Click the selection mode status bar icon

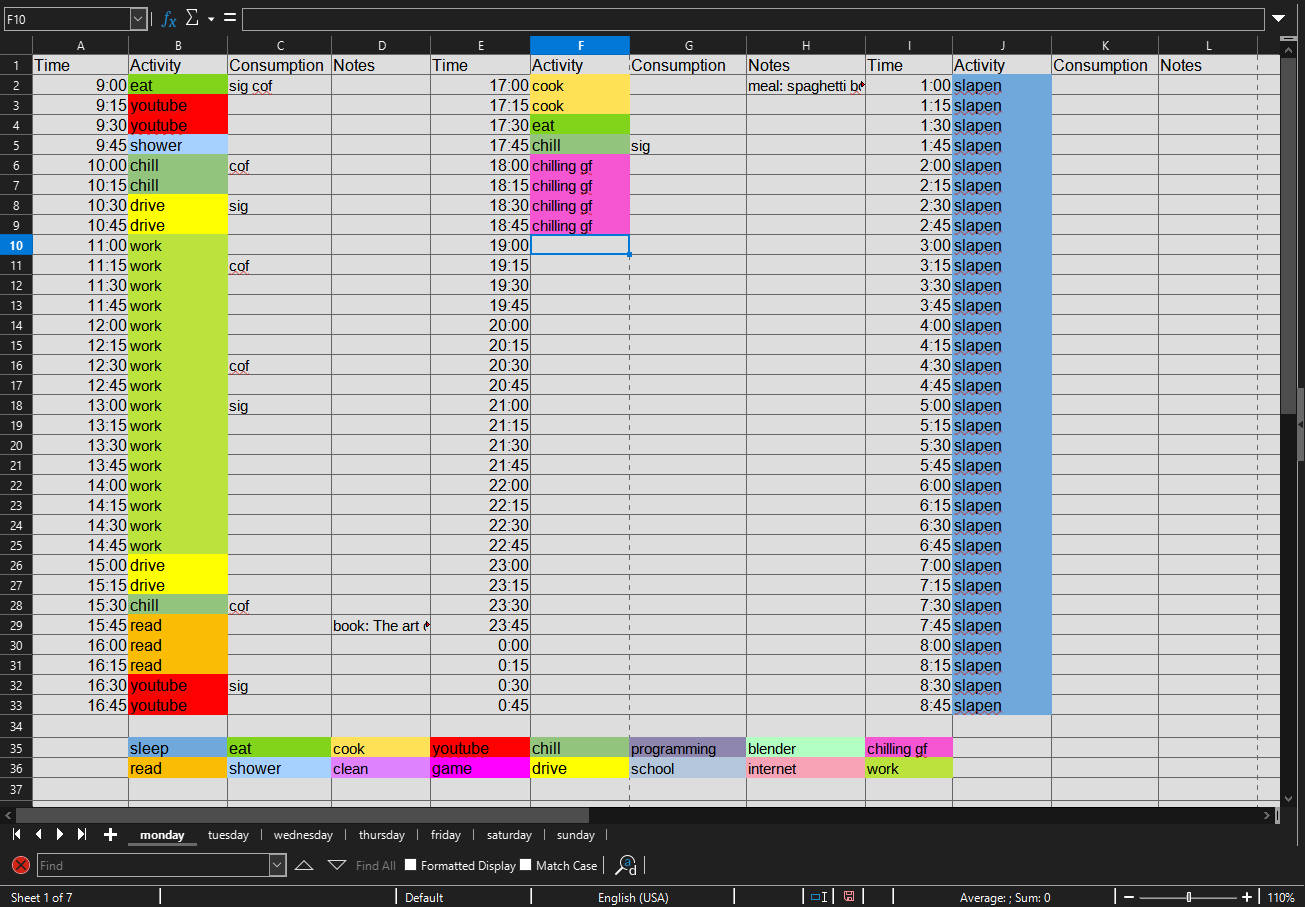(818, 897)
